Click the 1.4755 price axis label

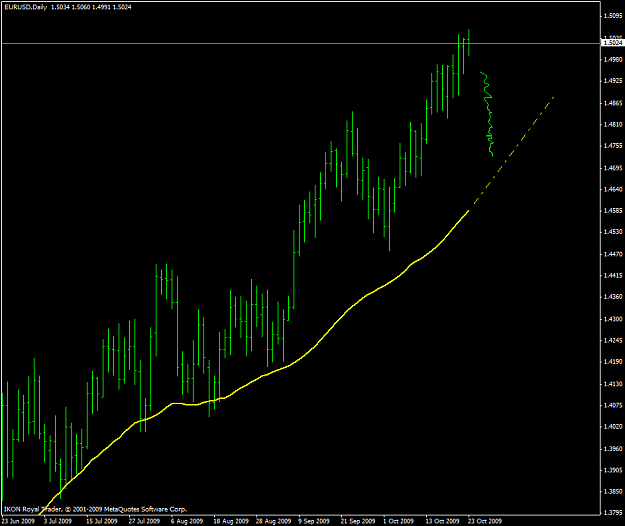[613, 146]
